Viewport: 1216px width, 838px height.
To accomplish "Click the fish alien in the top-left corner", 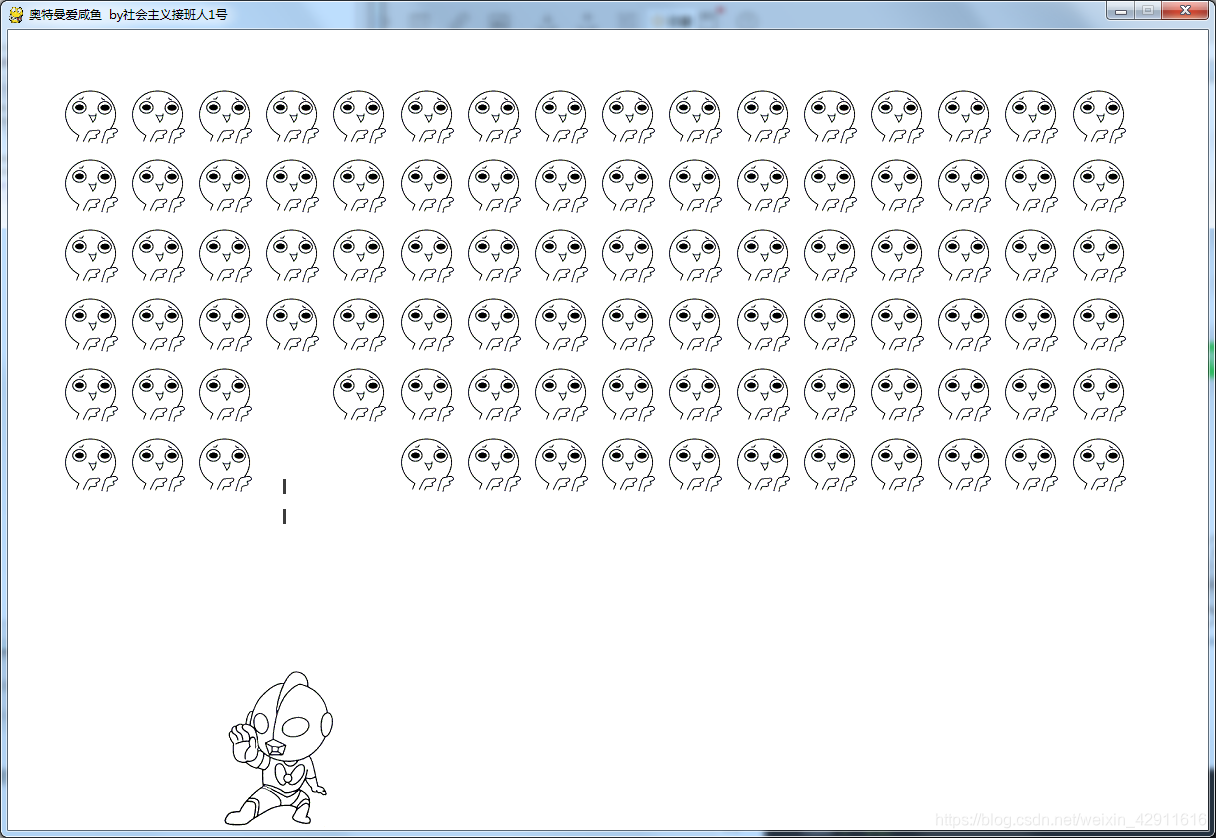I will [x=91, y=117].
